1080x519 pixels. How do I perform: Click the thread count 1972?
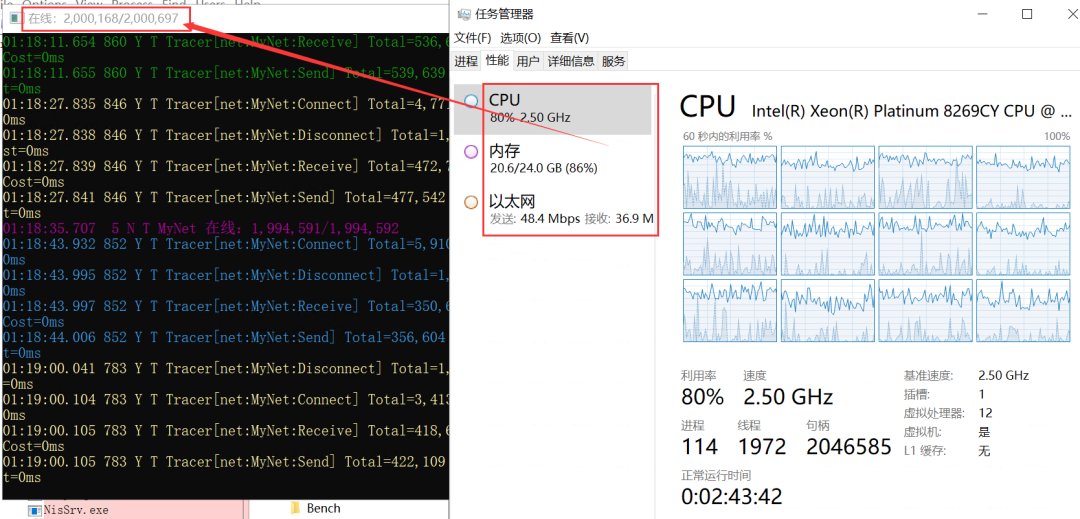click(x=762, y=447)
